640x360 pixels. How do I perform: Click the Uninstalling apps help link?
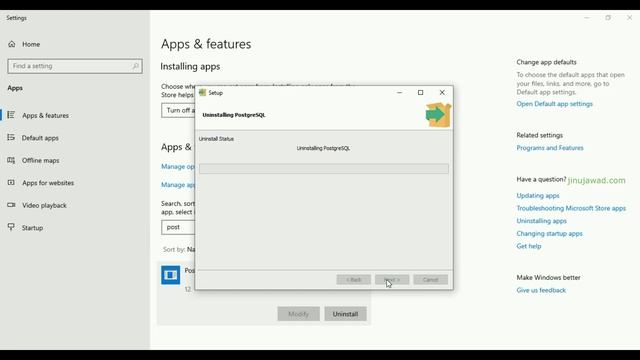click(541, 221)
